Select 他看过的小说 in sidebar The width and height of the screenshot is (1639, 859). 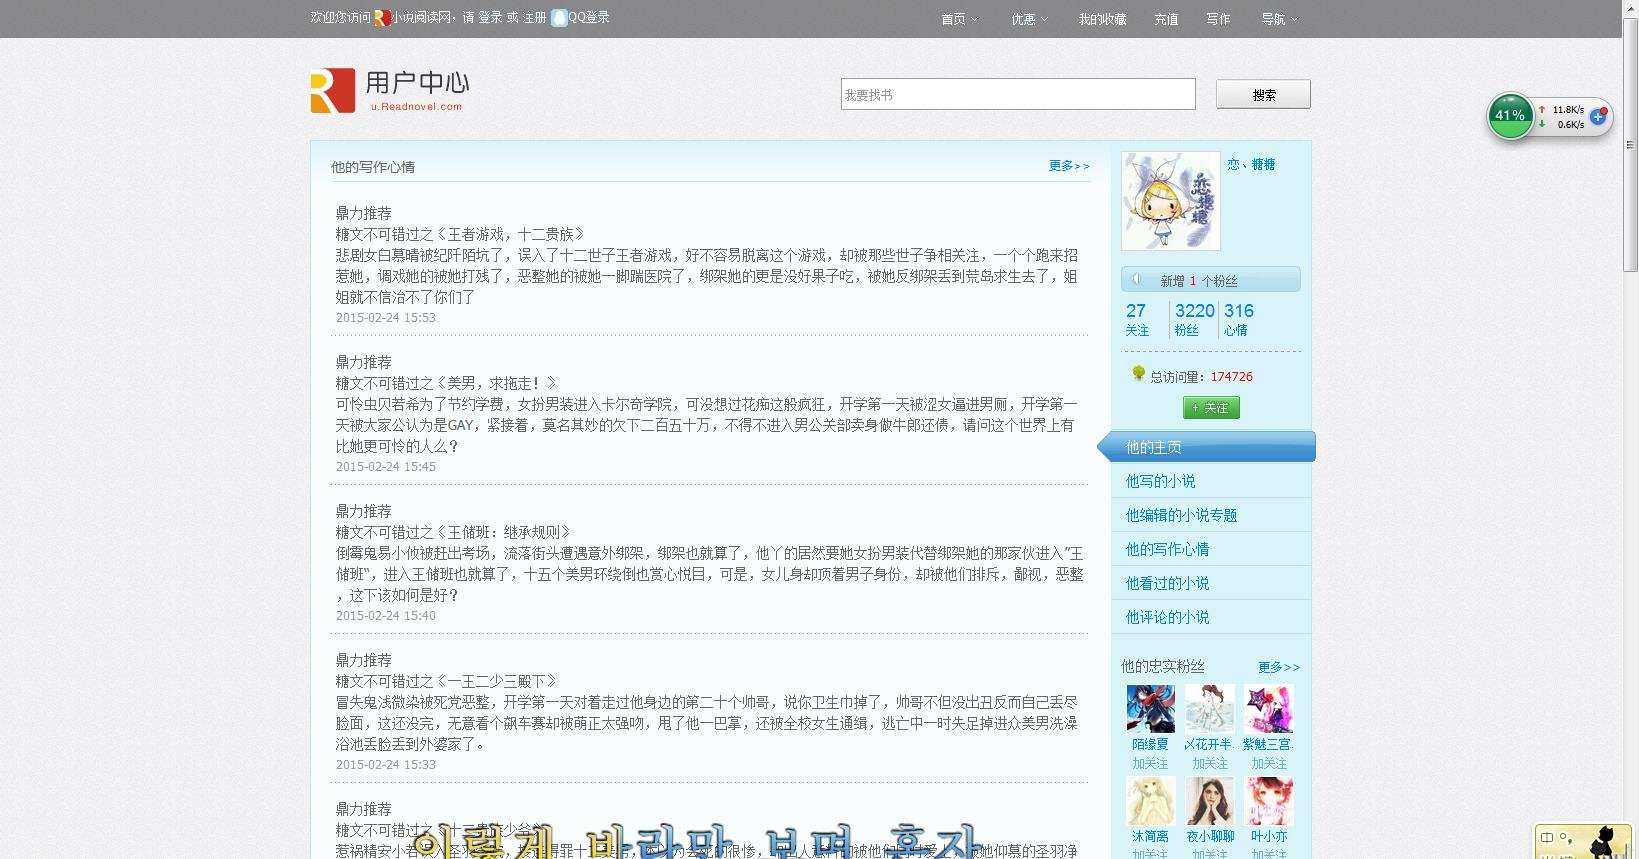1167,583
